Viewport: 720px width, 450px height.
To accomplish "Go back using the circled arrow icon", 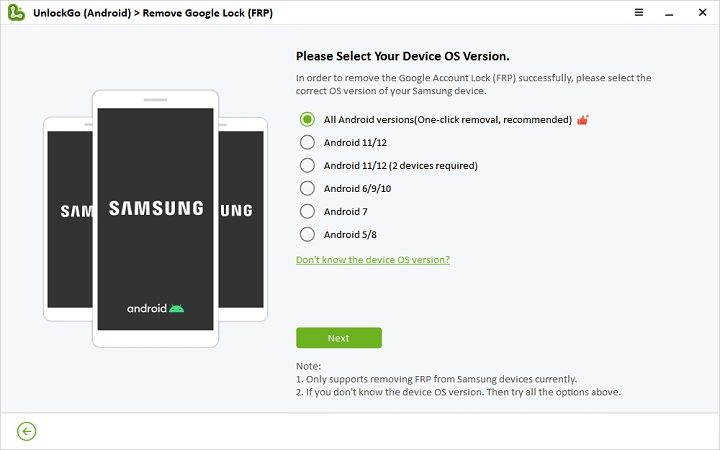I will 27,431.
